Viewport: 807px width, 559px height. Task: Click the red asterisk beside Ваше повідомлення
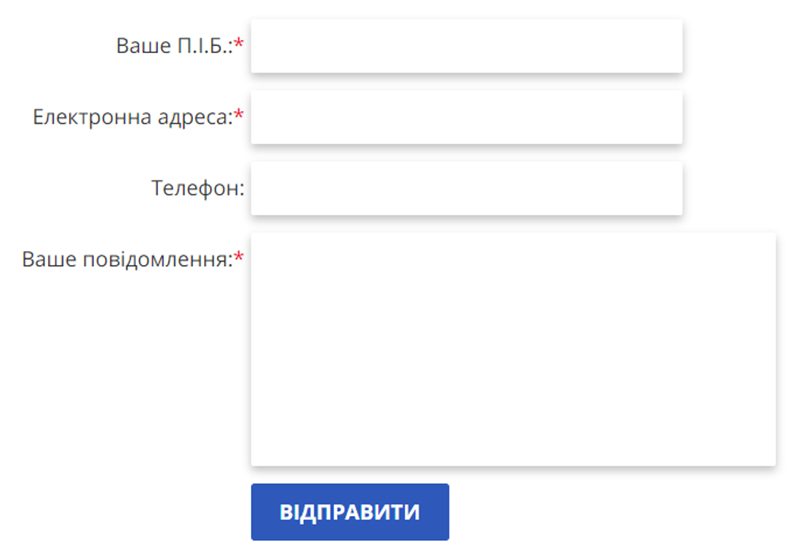pyautogui.click(x=239, y=259)
